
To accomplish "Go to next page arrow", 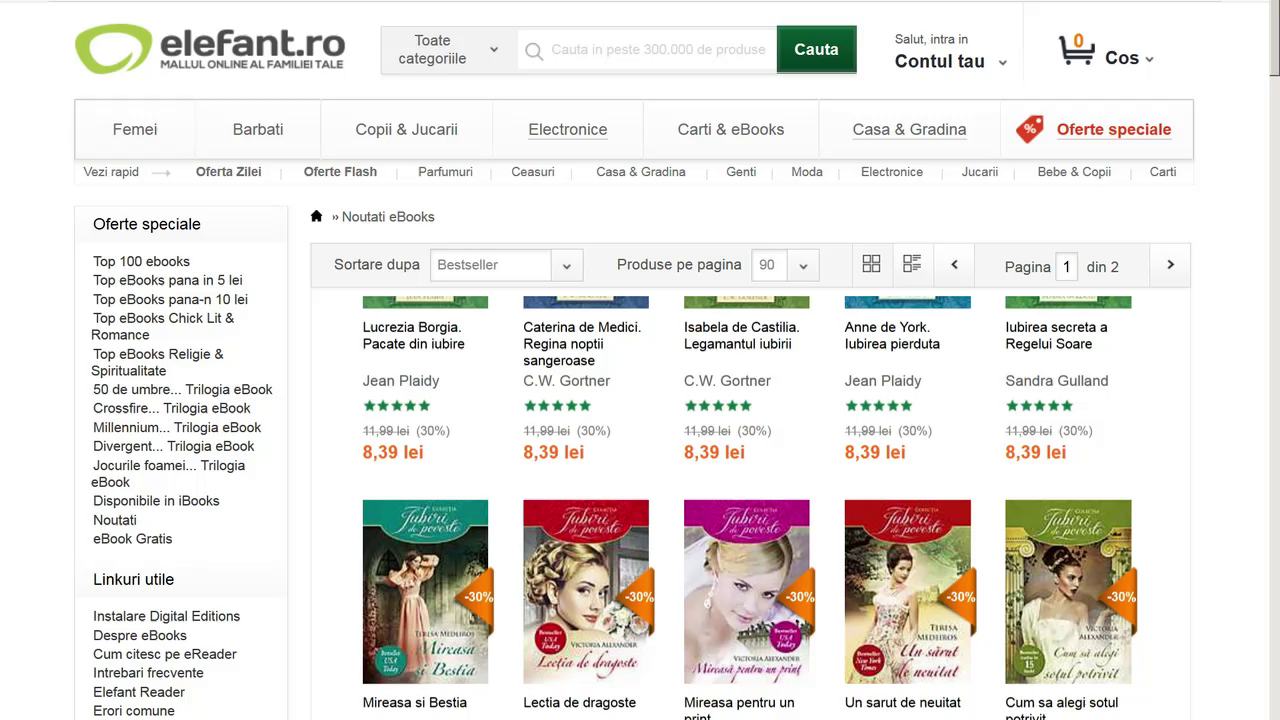I will (x=1170, y=265).
